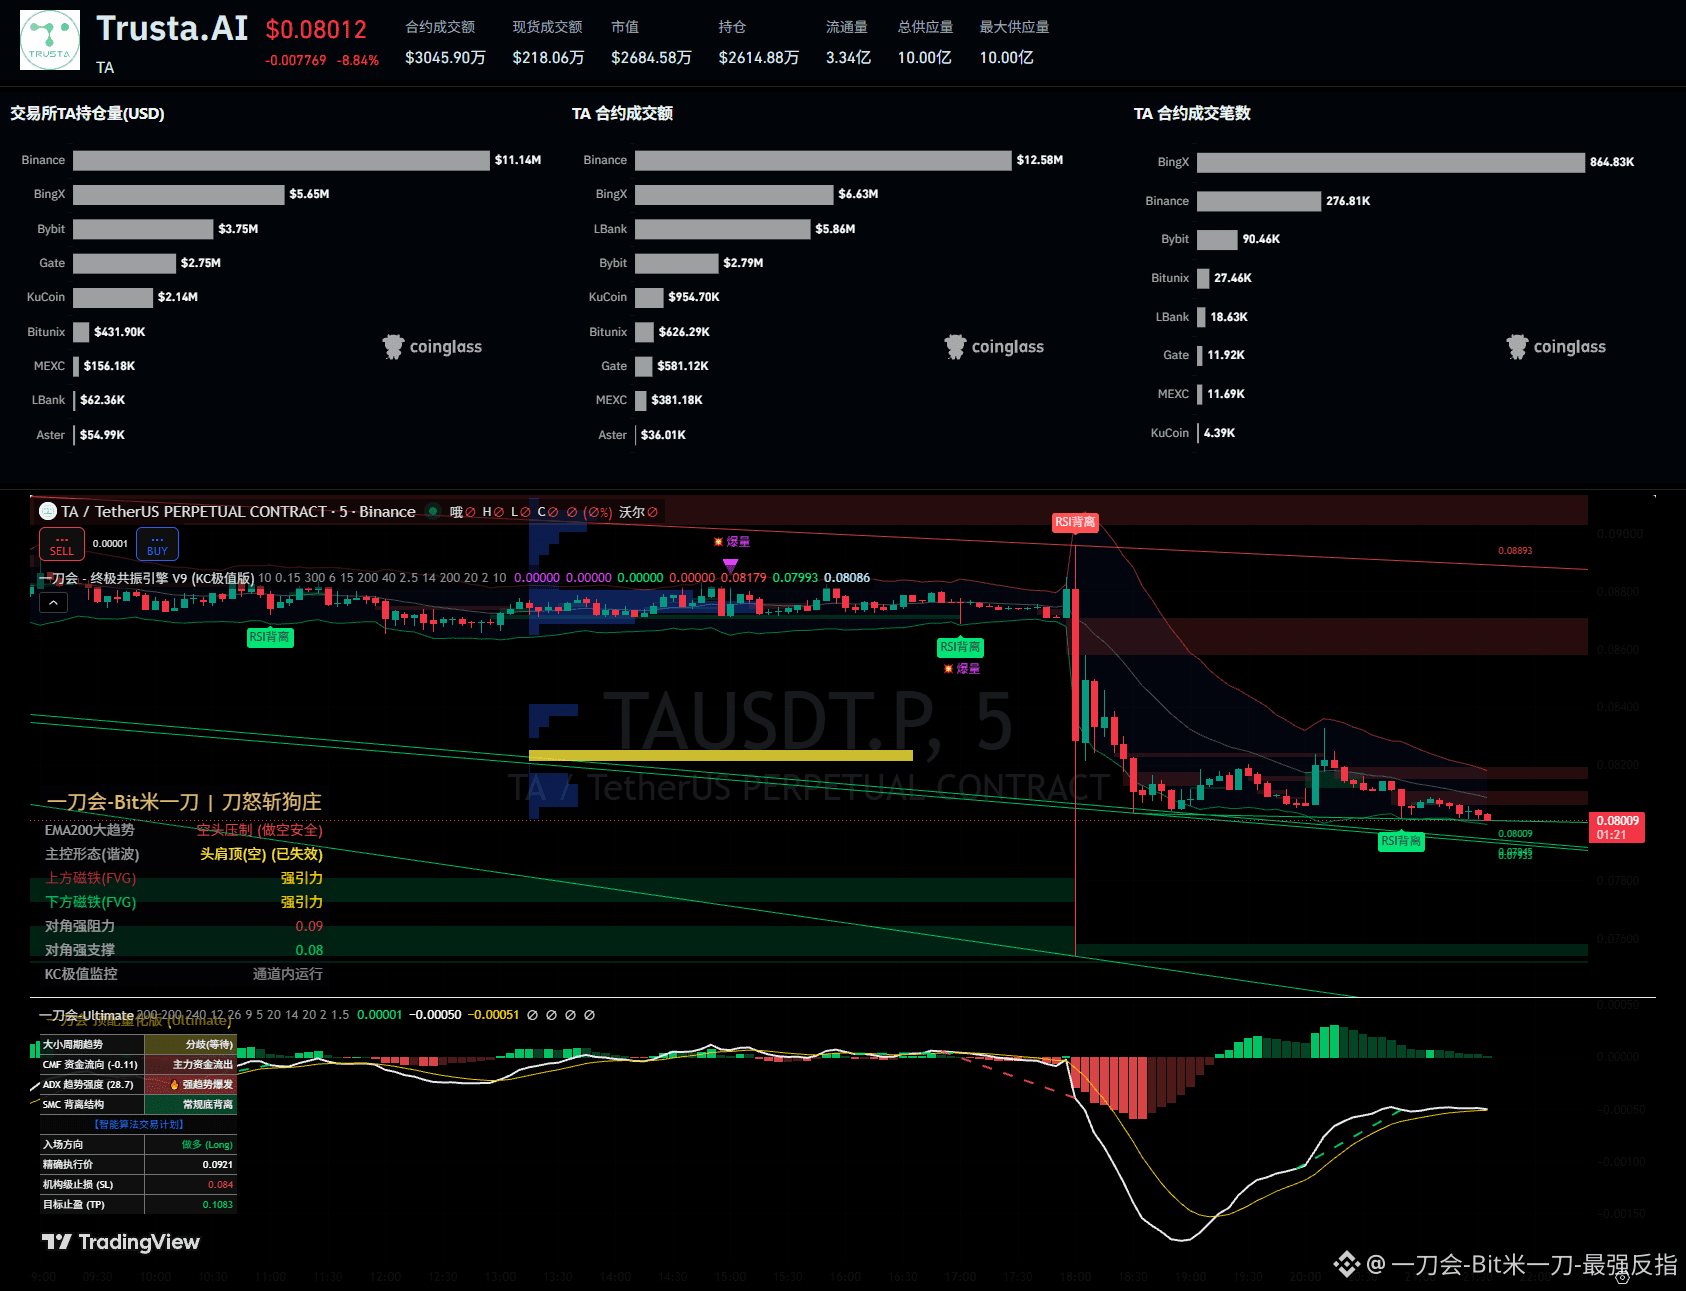Click the 持仓 $2614.88万 stat

pyautogui.click(x=758, y=43)
